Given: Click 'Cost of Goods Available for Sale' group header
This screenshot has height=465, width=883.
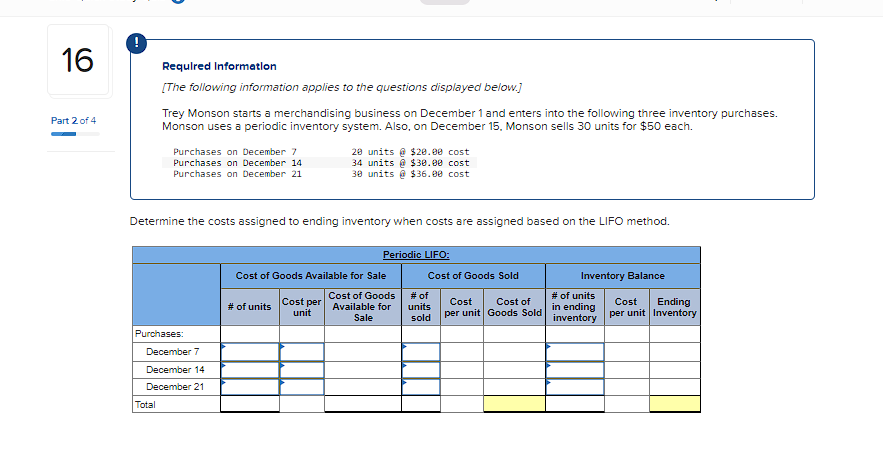Looking at the screenshot, I should (x=311, y=276).
